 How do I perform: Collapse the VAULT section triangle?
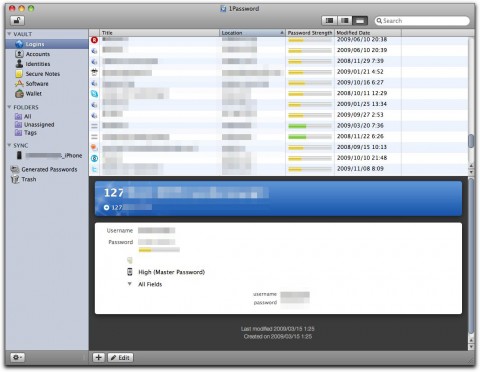[9, 34]
